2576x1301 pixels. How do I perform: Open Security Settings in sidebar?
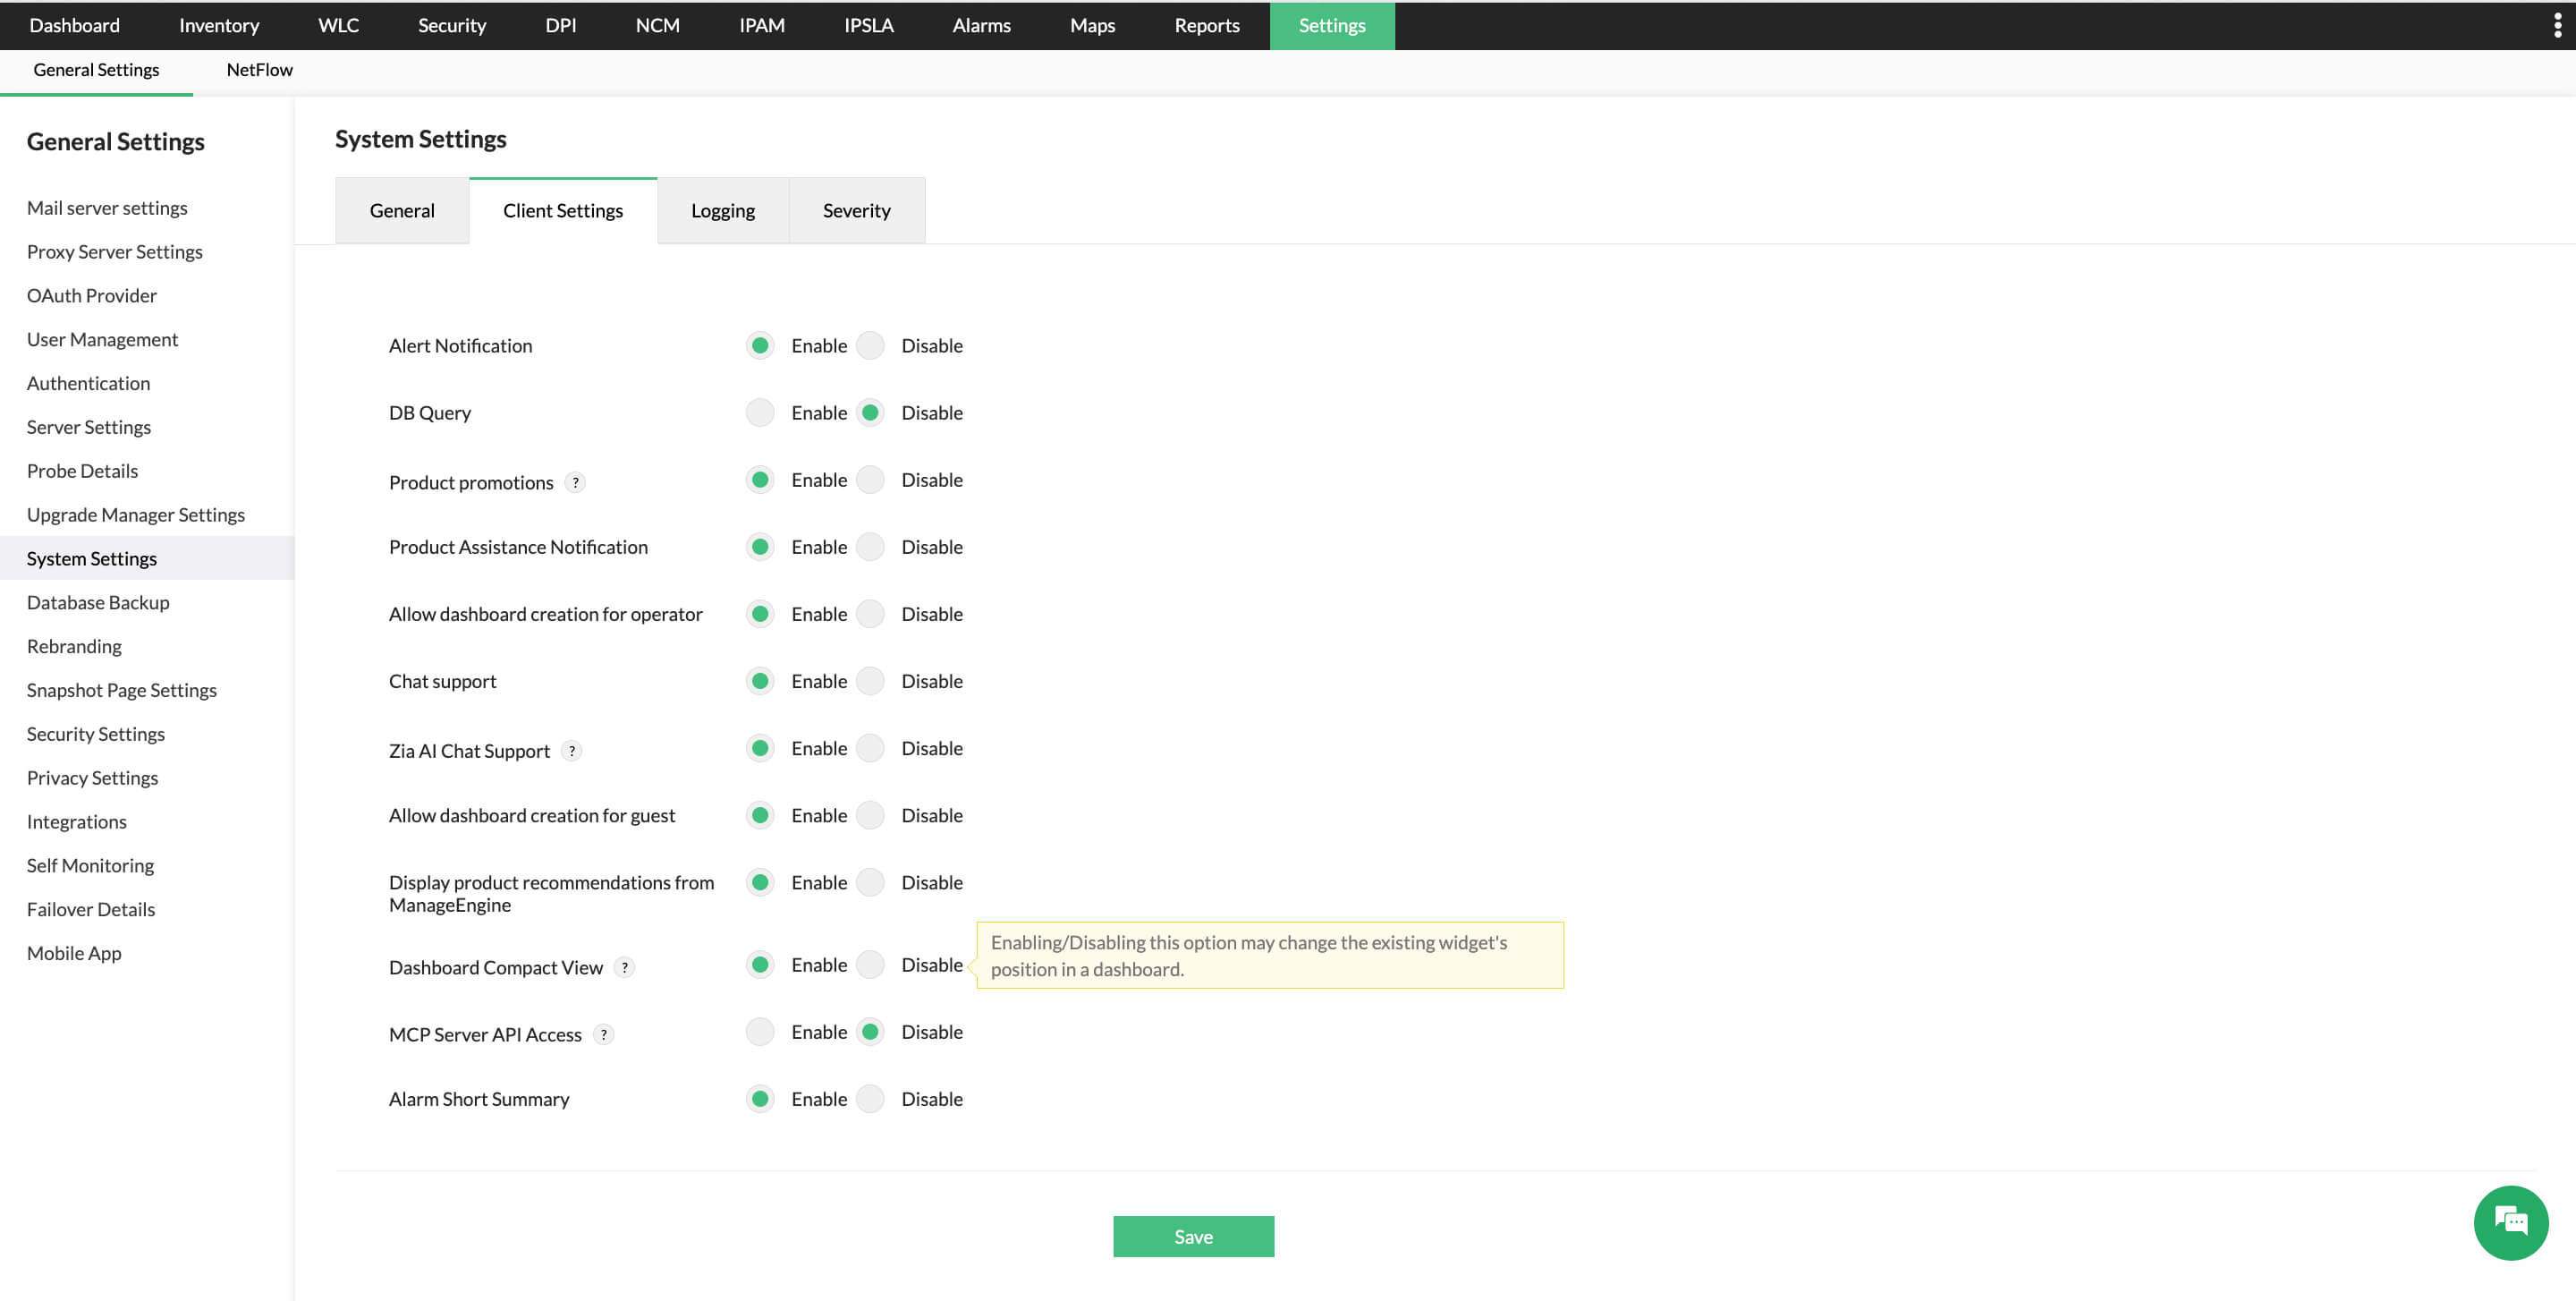coord(96,734)
